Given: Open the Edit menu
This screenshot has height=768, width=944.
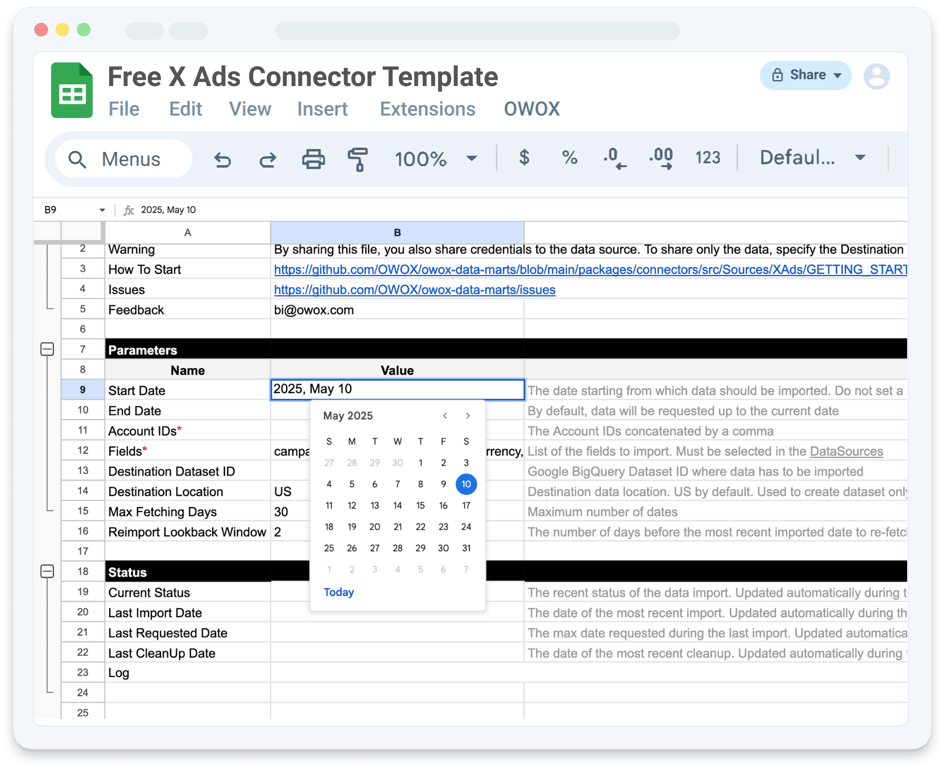Looking at the screenshot, I should 185,109.
